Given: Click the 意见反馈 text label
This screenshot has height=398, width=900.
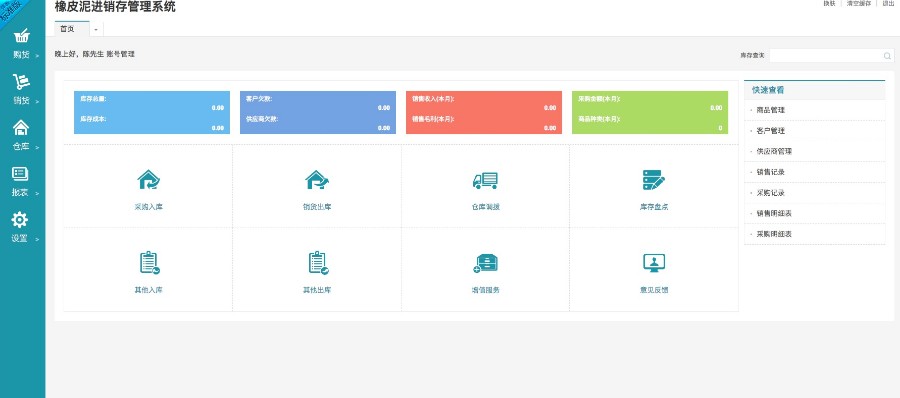Looking at the screenshot, I should click(654, 290).
